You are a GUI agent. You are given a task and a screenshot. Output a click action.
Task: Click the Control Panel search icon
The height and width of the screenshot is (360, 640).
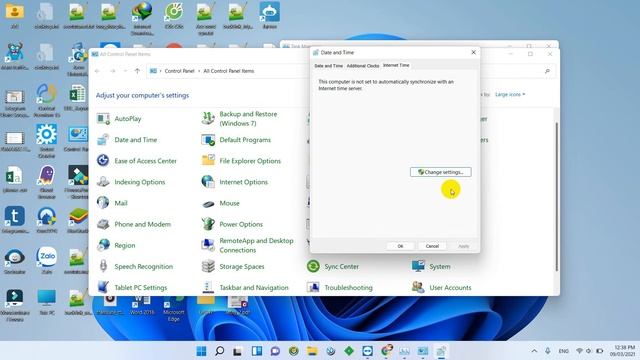click(547, 71)
